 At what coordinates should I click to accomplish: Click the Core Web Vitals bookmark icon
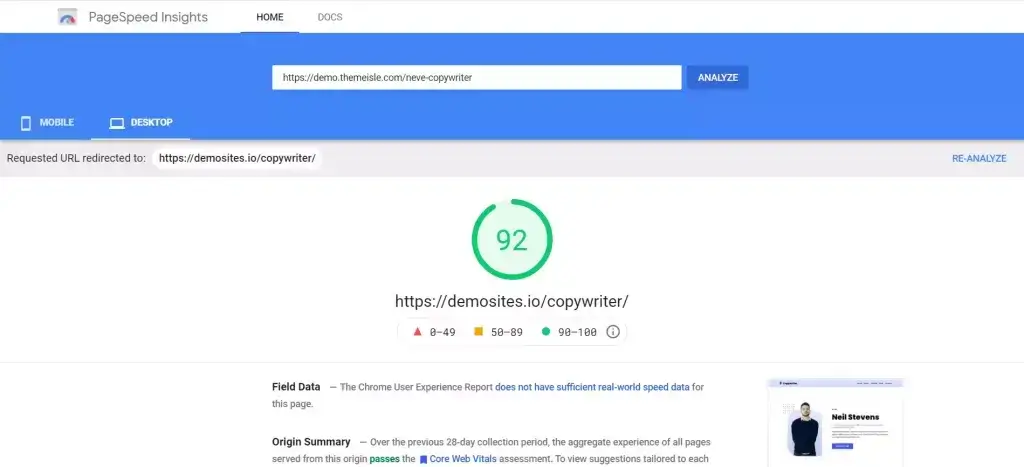click(423, 460)
